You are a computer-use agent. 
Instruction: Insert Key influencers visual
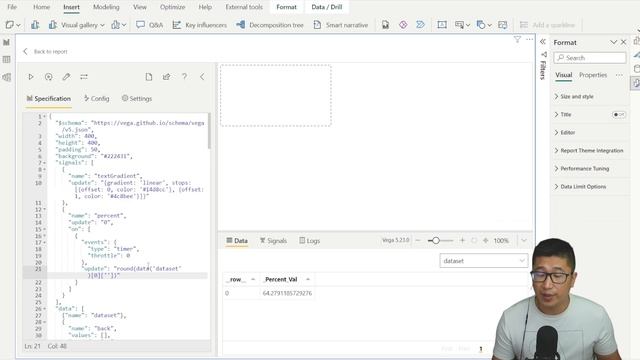coord(200,25)
